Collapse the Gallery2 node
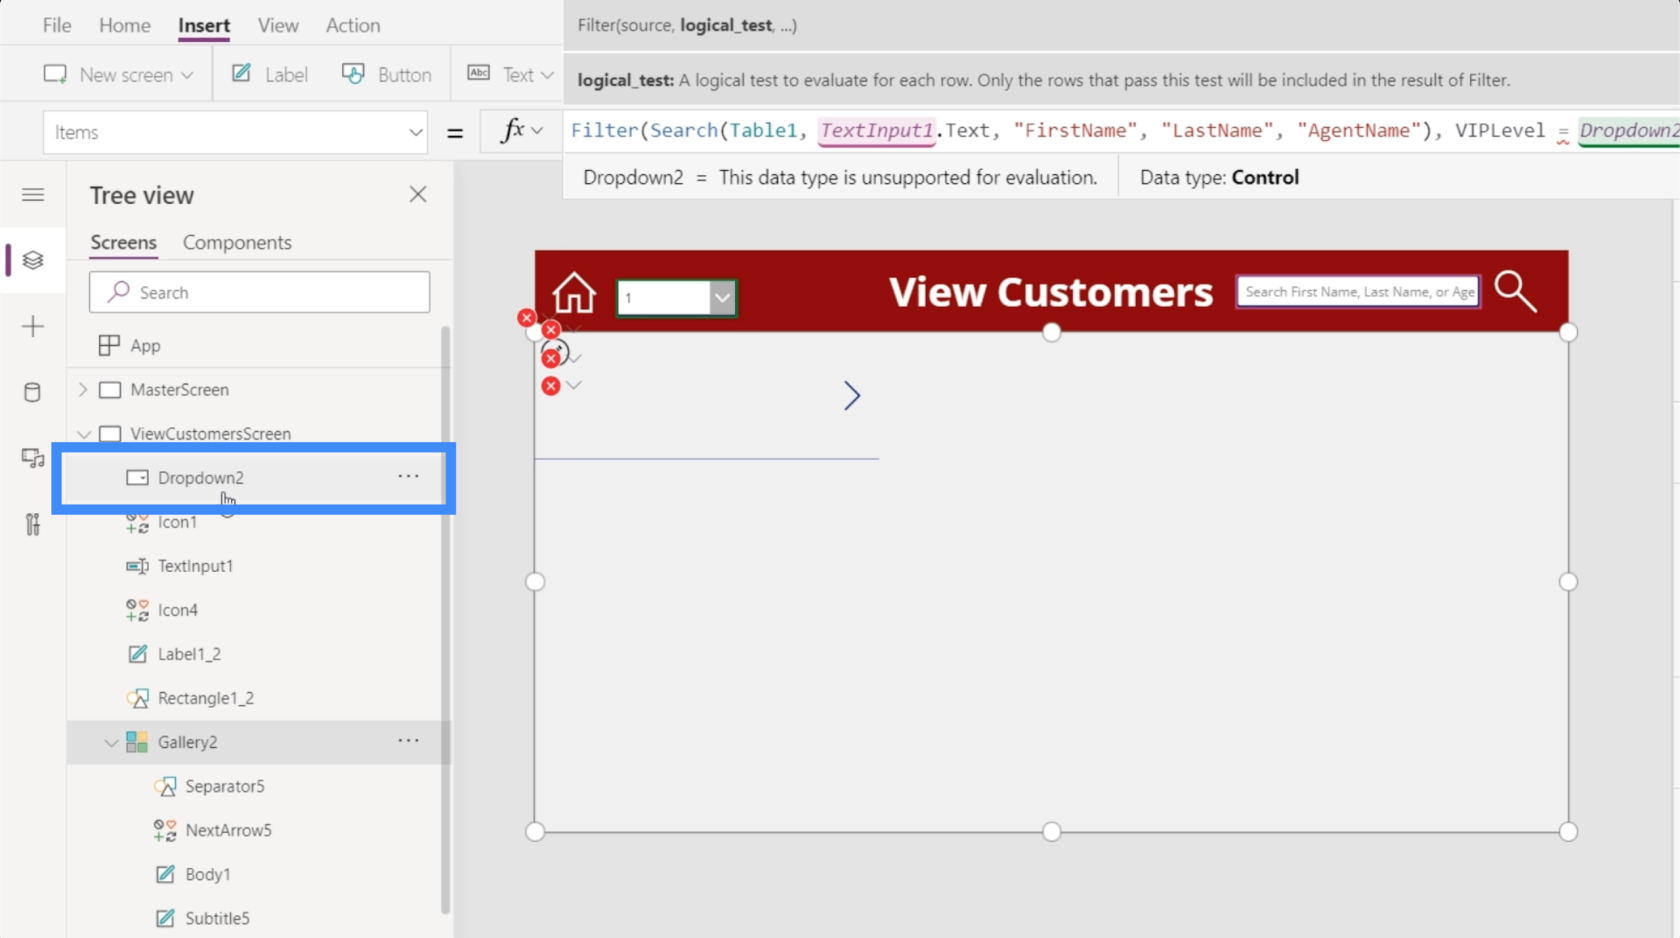 (x=111, y=742)
